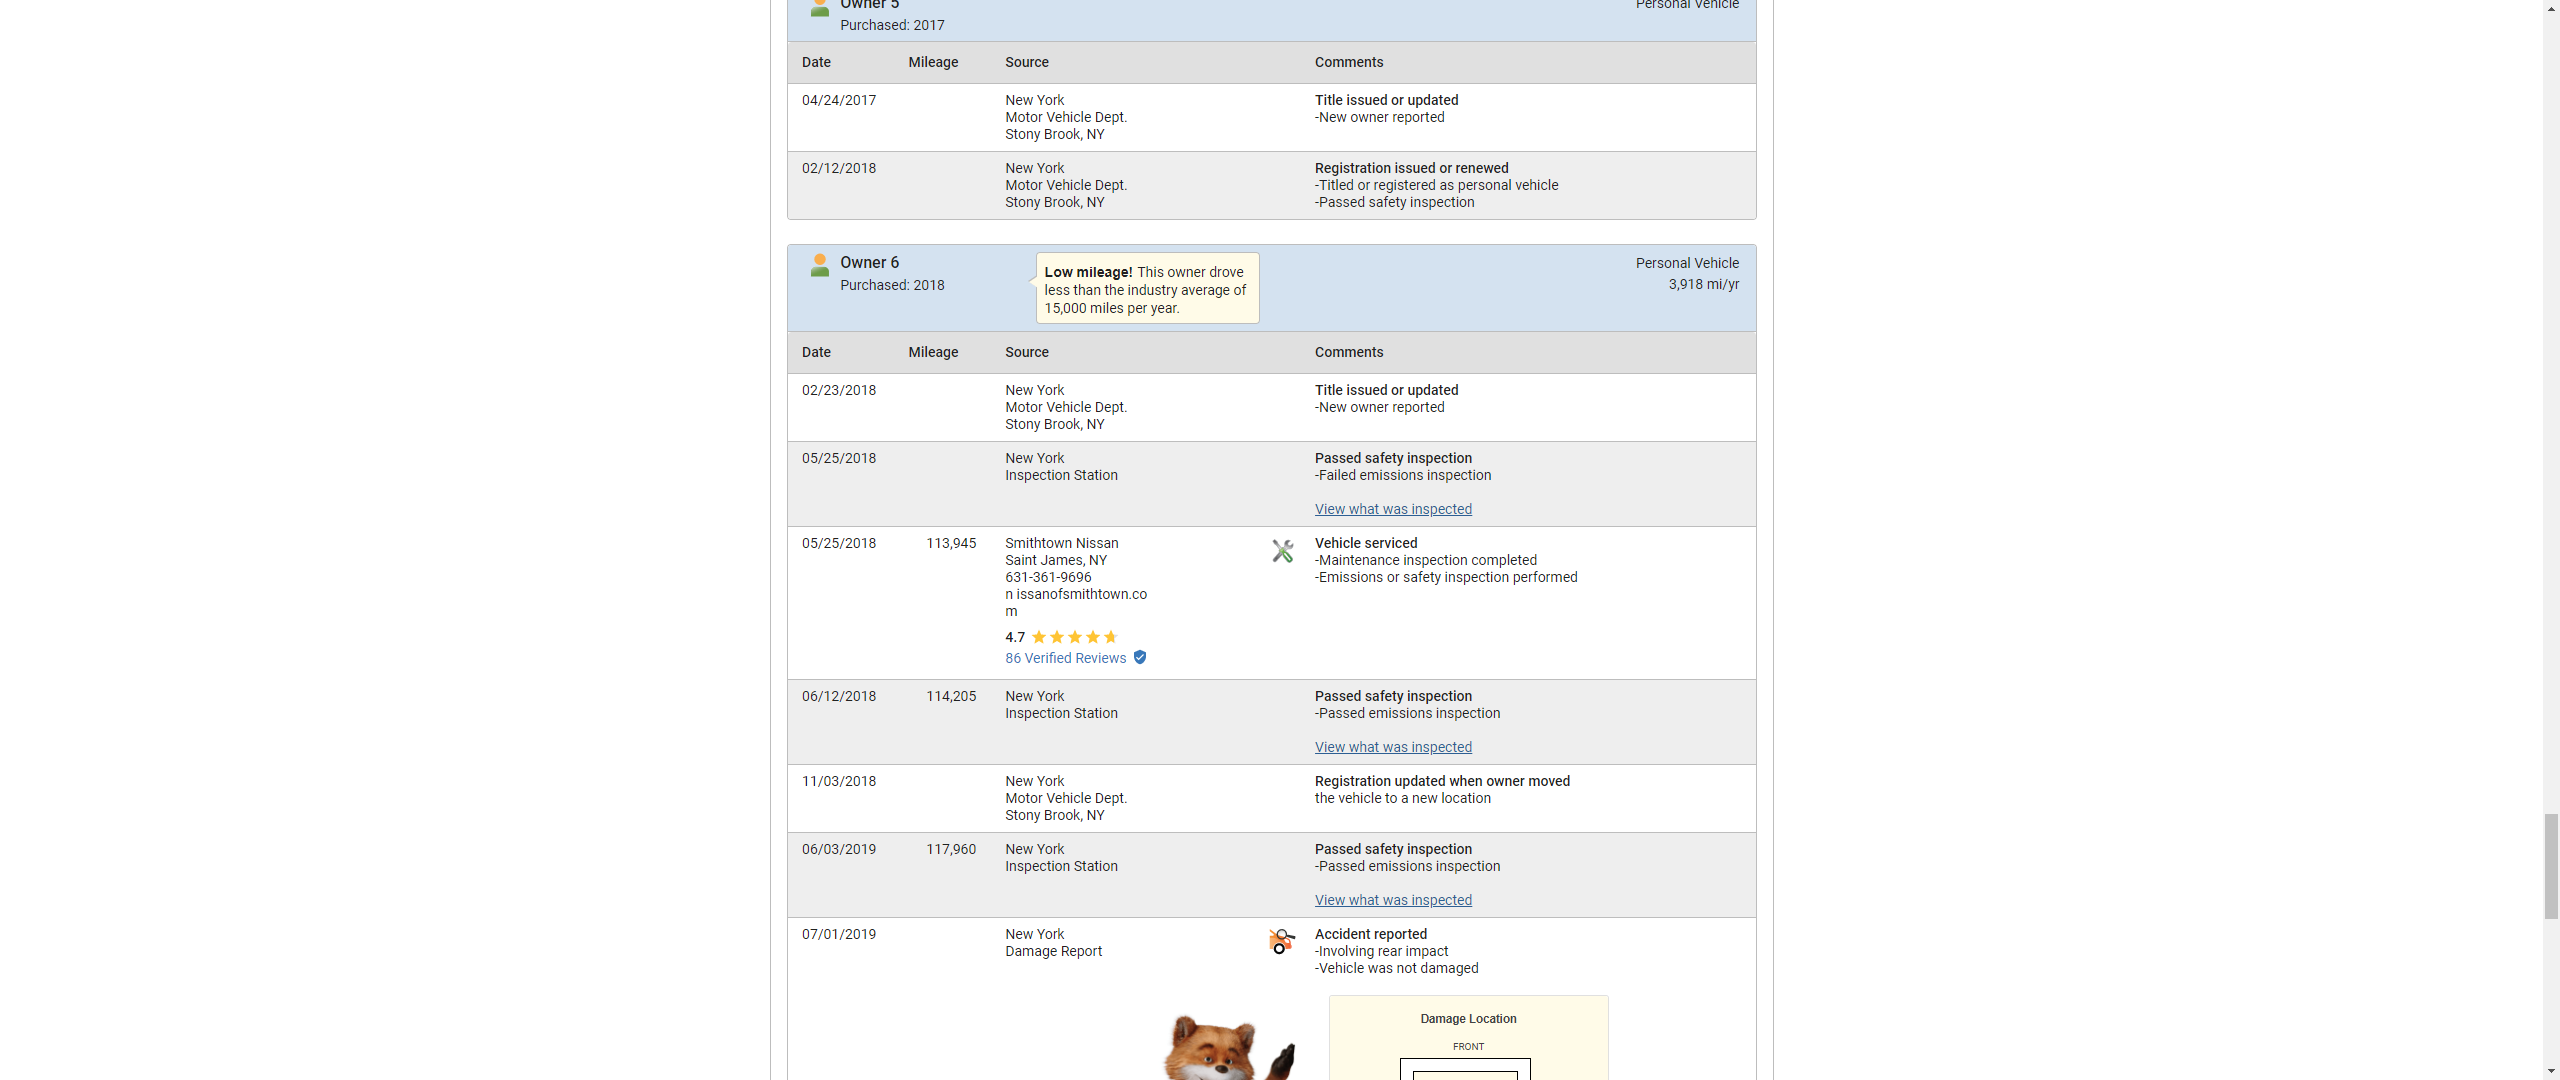View what was inspected on 05/25/2018
The width and height of the screenshot is (2560, 1080).
point(1392,509)
